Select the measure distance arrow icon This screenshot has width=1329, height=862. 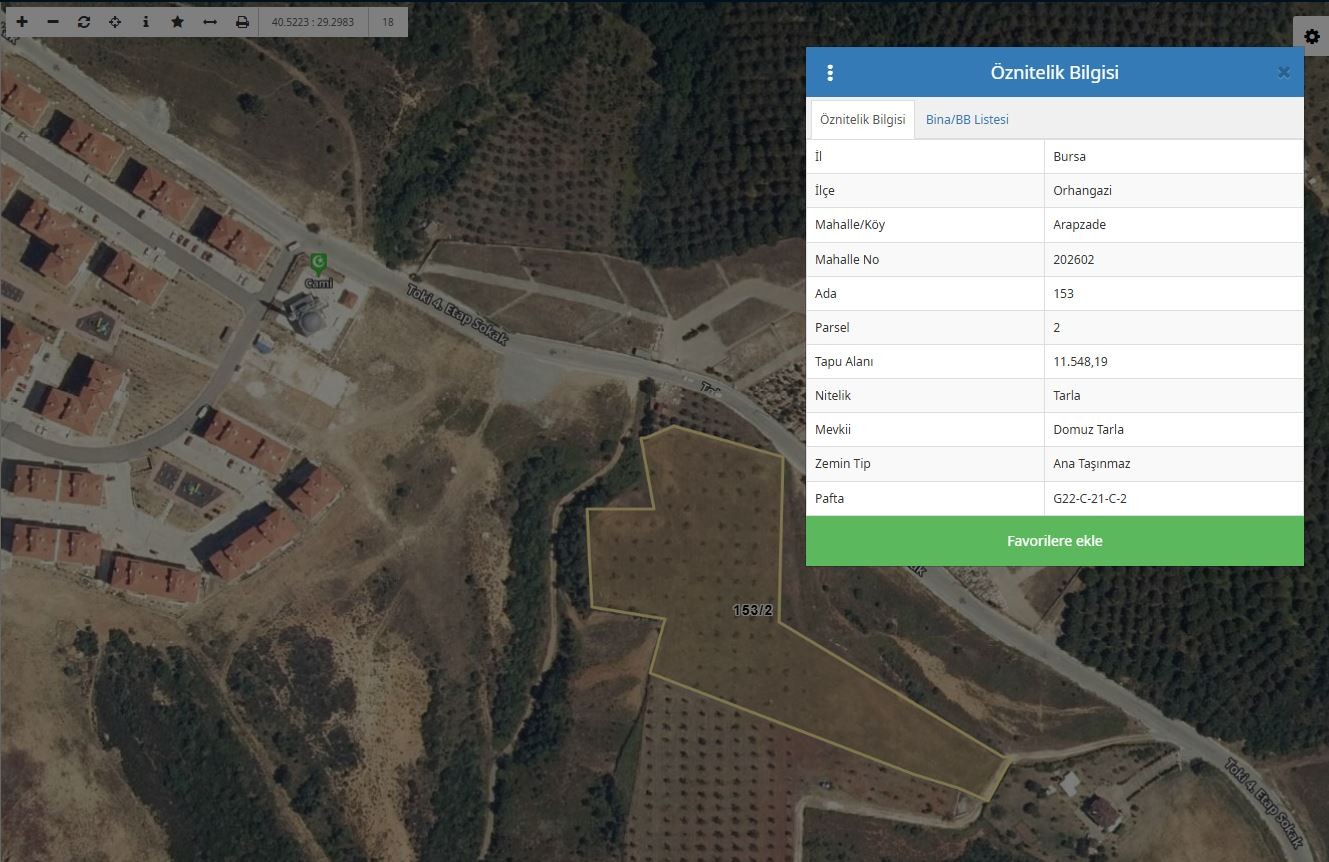click(x=209, y=21)
